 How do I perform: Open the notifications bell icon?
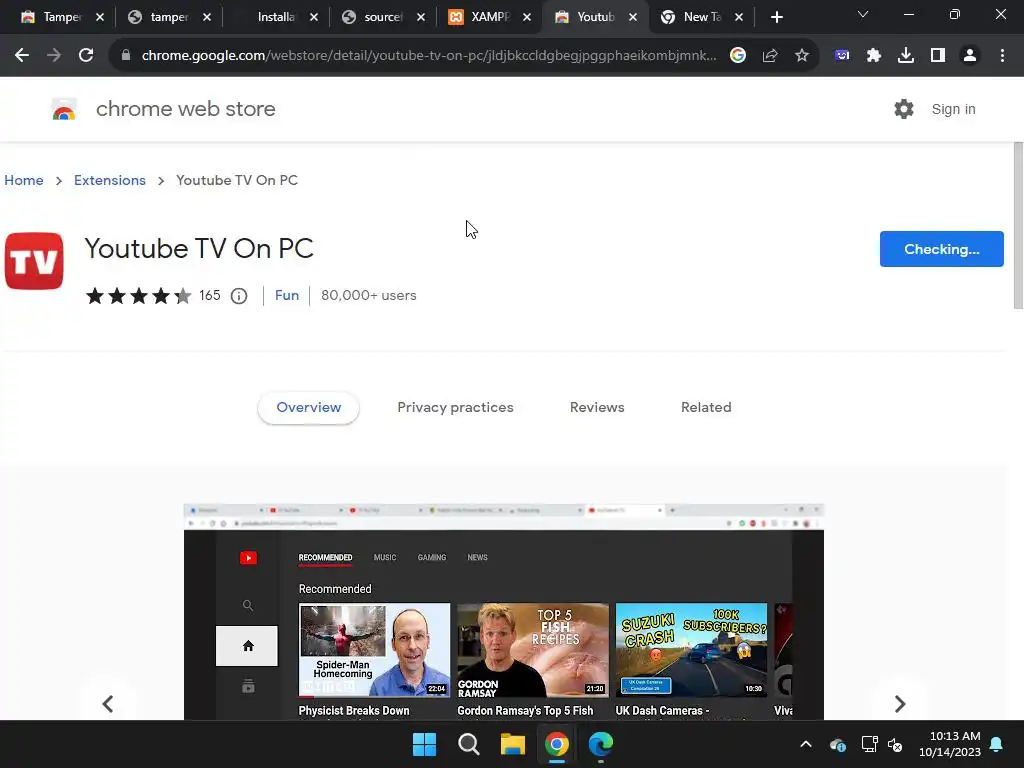997,744
